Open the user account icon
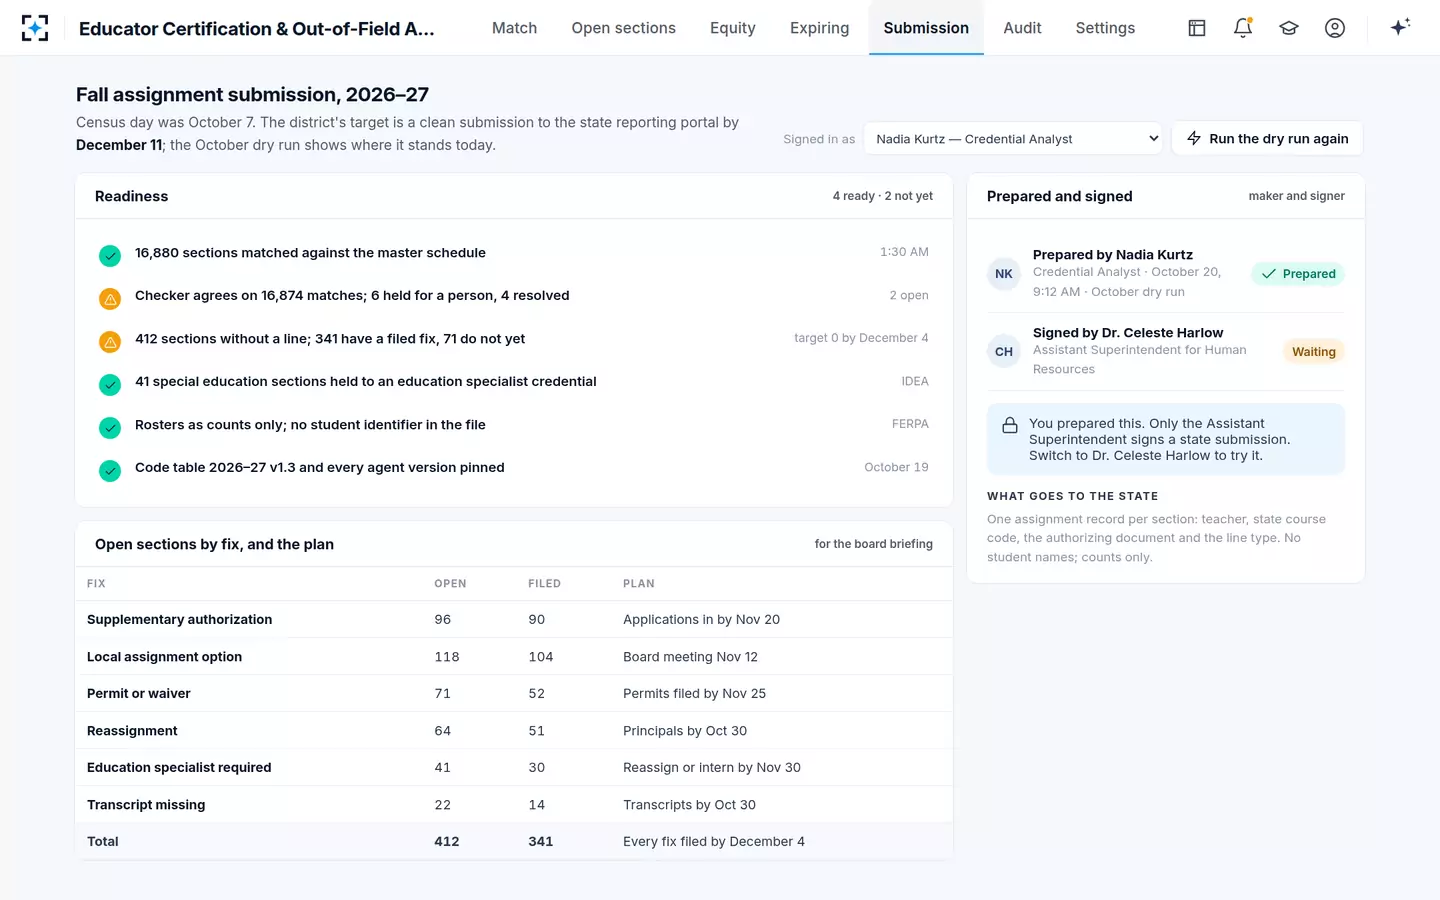Screen dimensions: 1440x900 1335,28
